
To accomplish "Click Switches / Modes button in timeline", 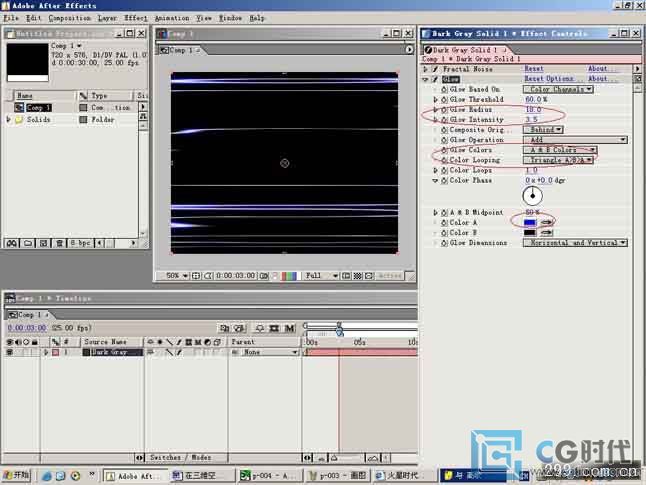I will (x=180, y=458).
